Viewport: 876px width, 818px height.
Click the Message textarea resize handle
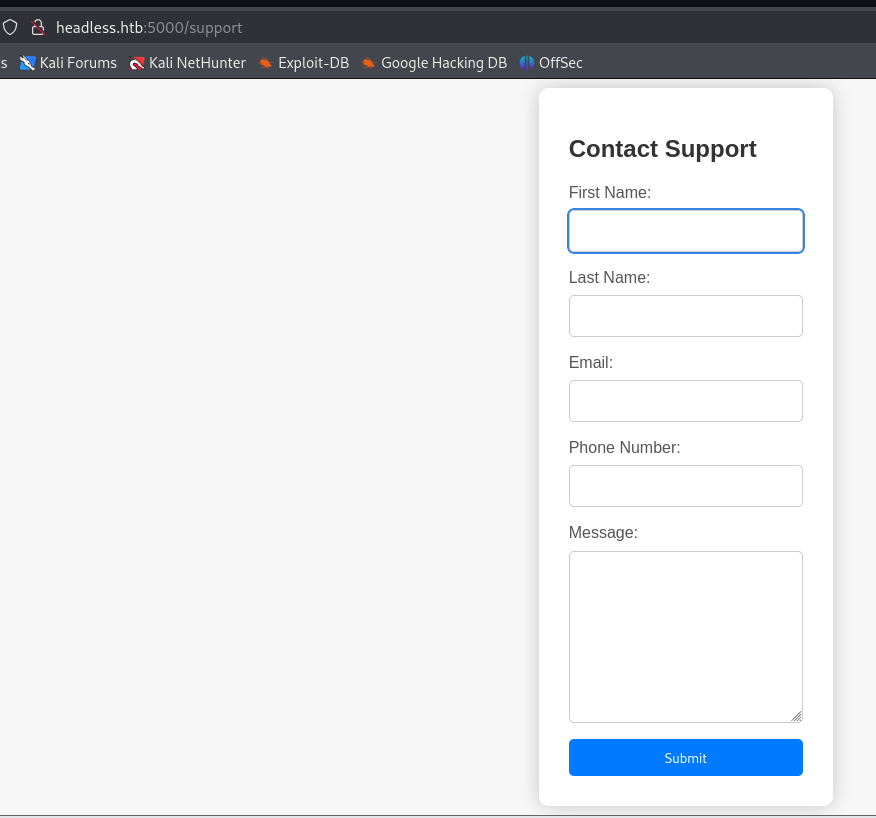click(x=796, y=716)
